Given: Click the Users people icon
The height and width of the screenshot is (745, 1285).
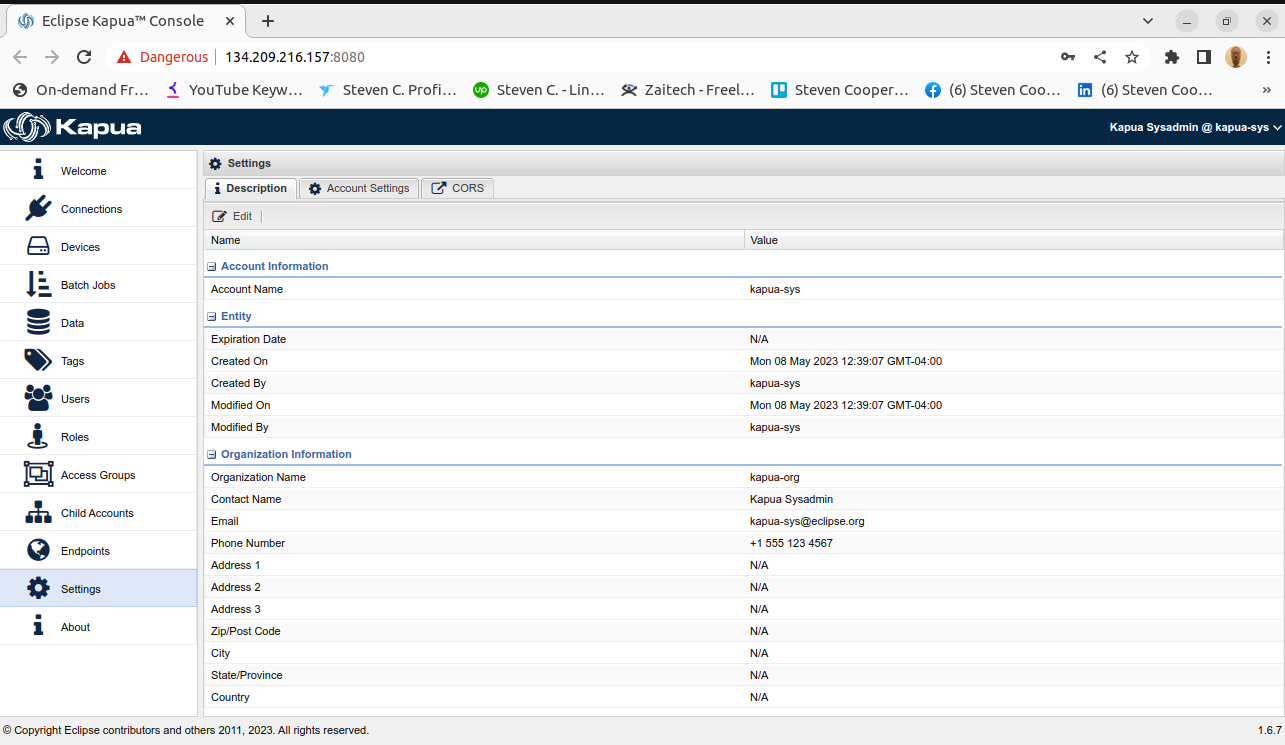Looking at the screenshot, I should coord(38,398).
